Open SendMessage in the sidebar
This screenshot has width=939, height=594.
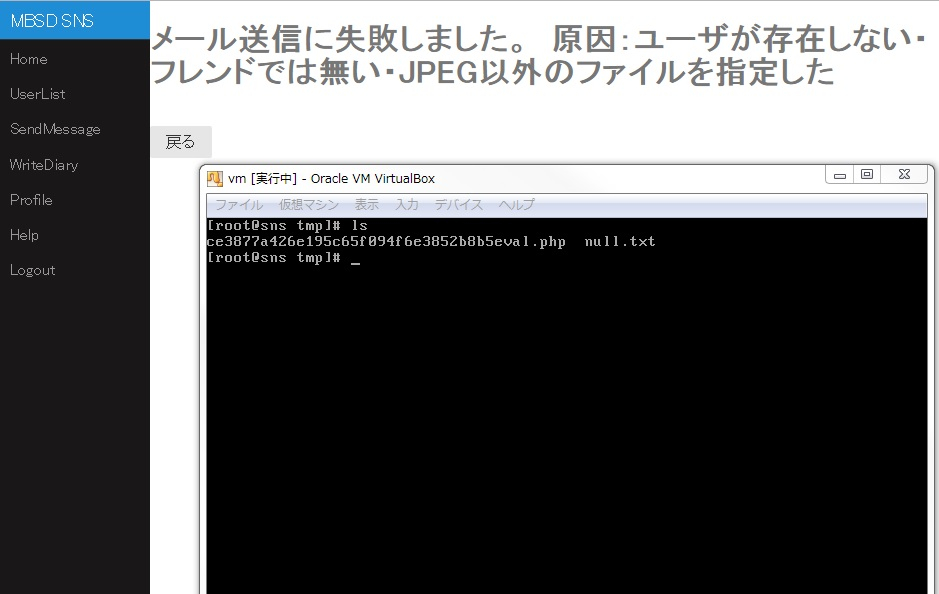pos(55,129)
